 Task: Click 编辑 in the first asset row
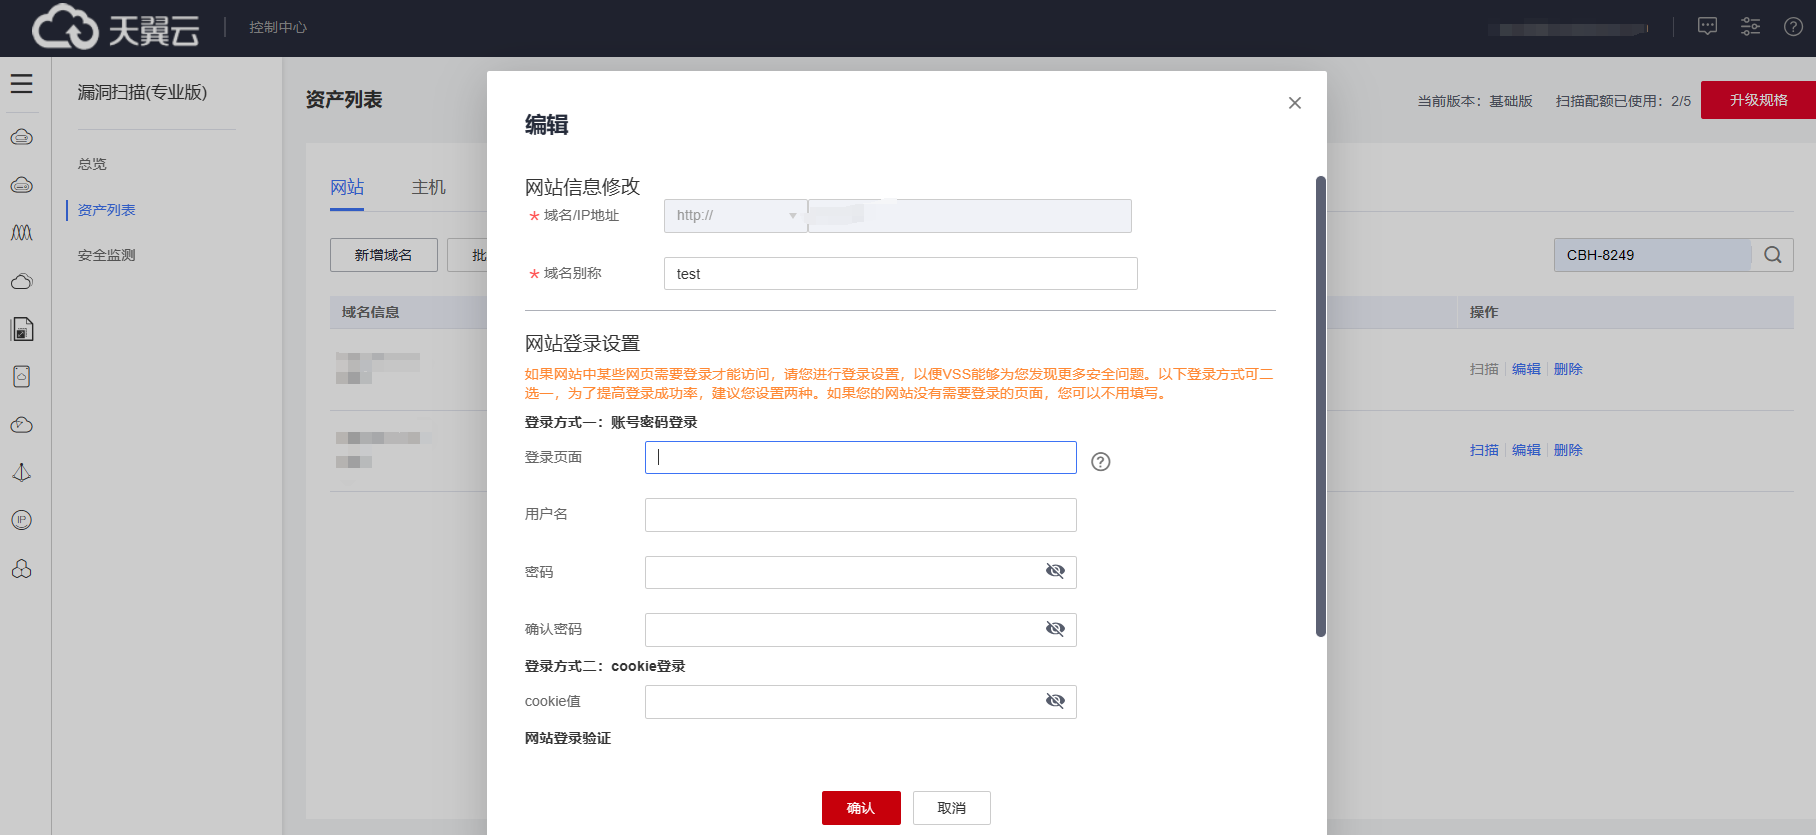[x=1526, y=369]
